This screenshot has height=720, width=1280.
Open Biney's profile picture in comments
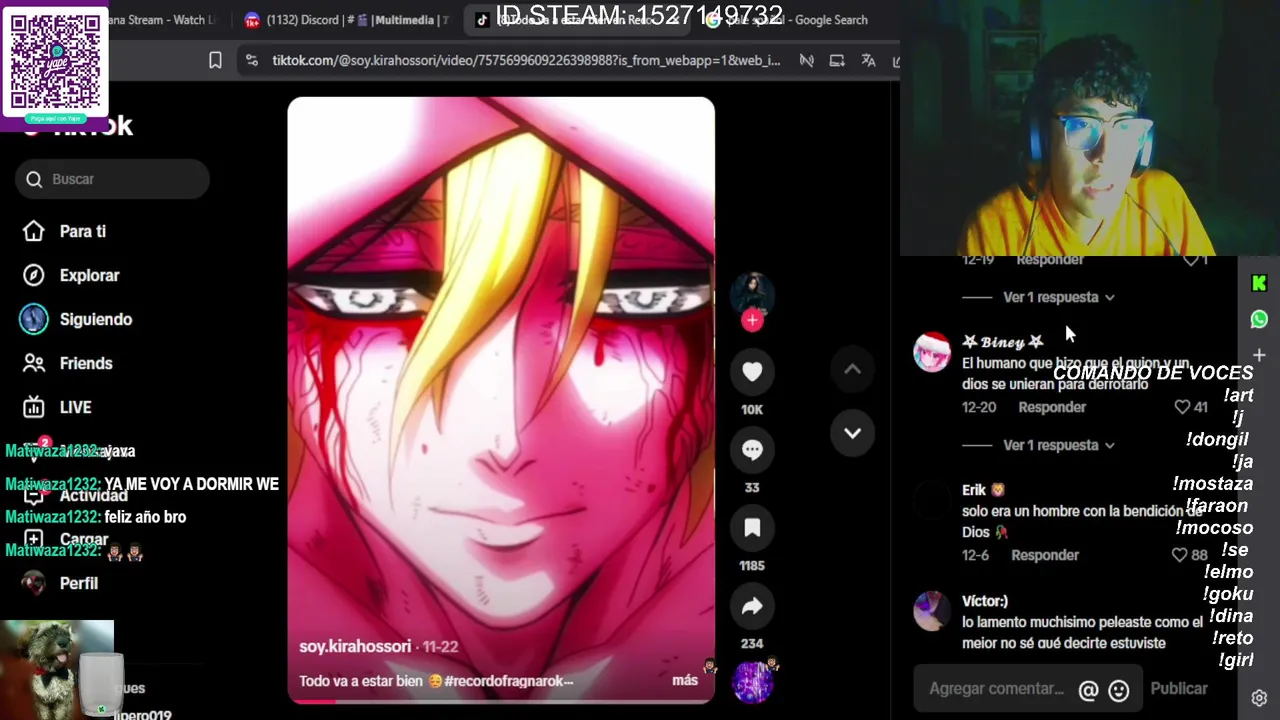click(932, 352)
